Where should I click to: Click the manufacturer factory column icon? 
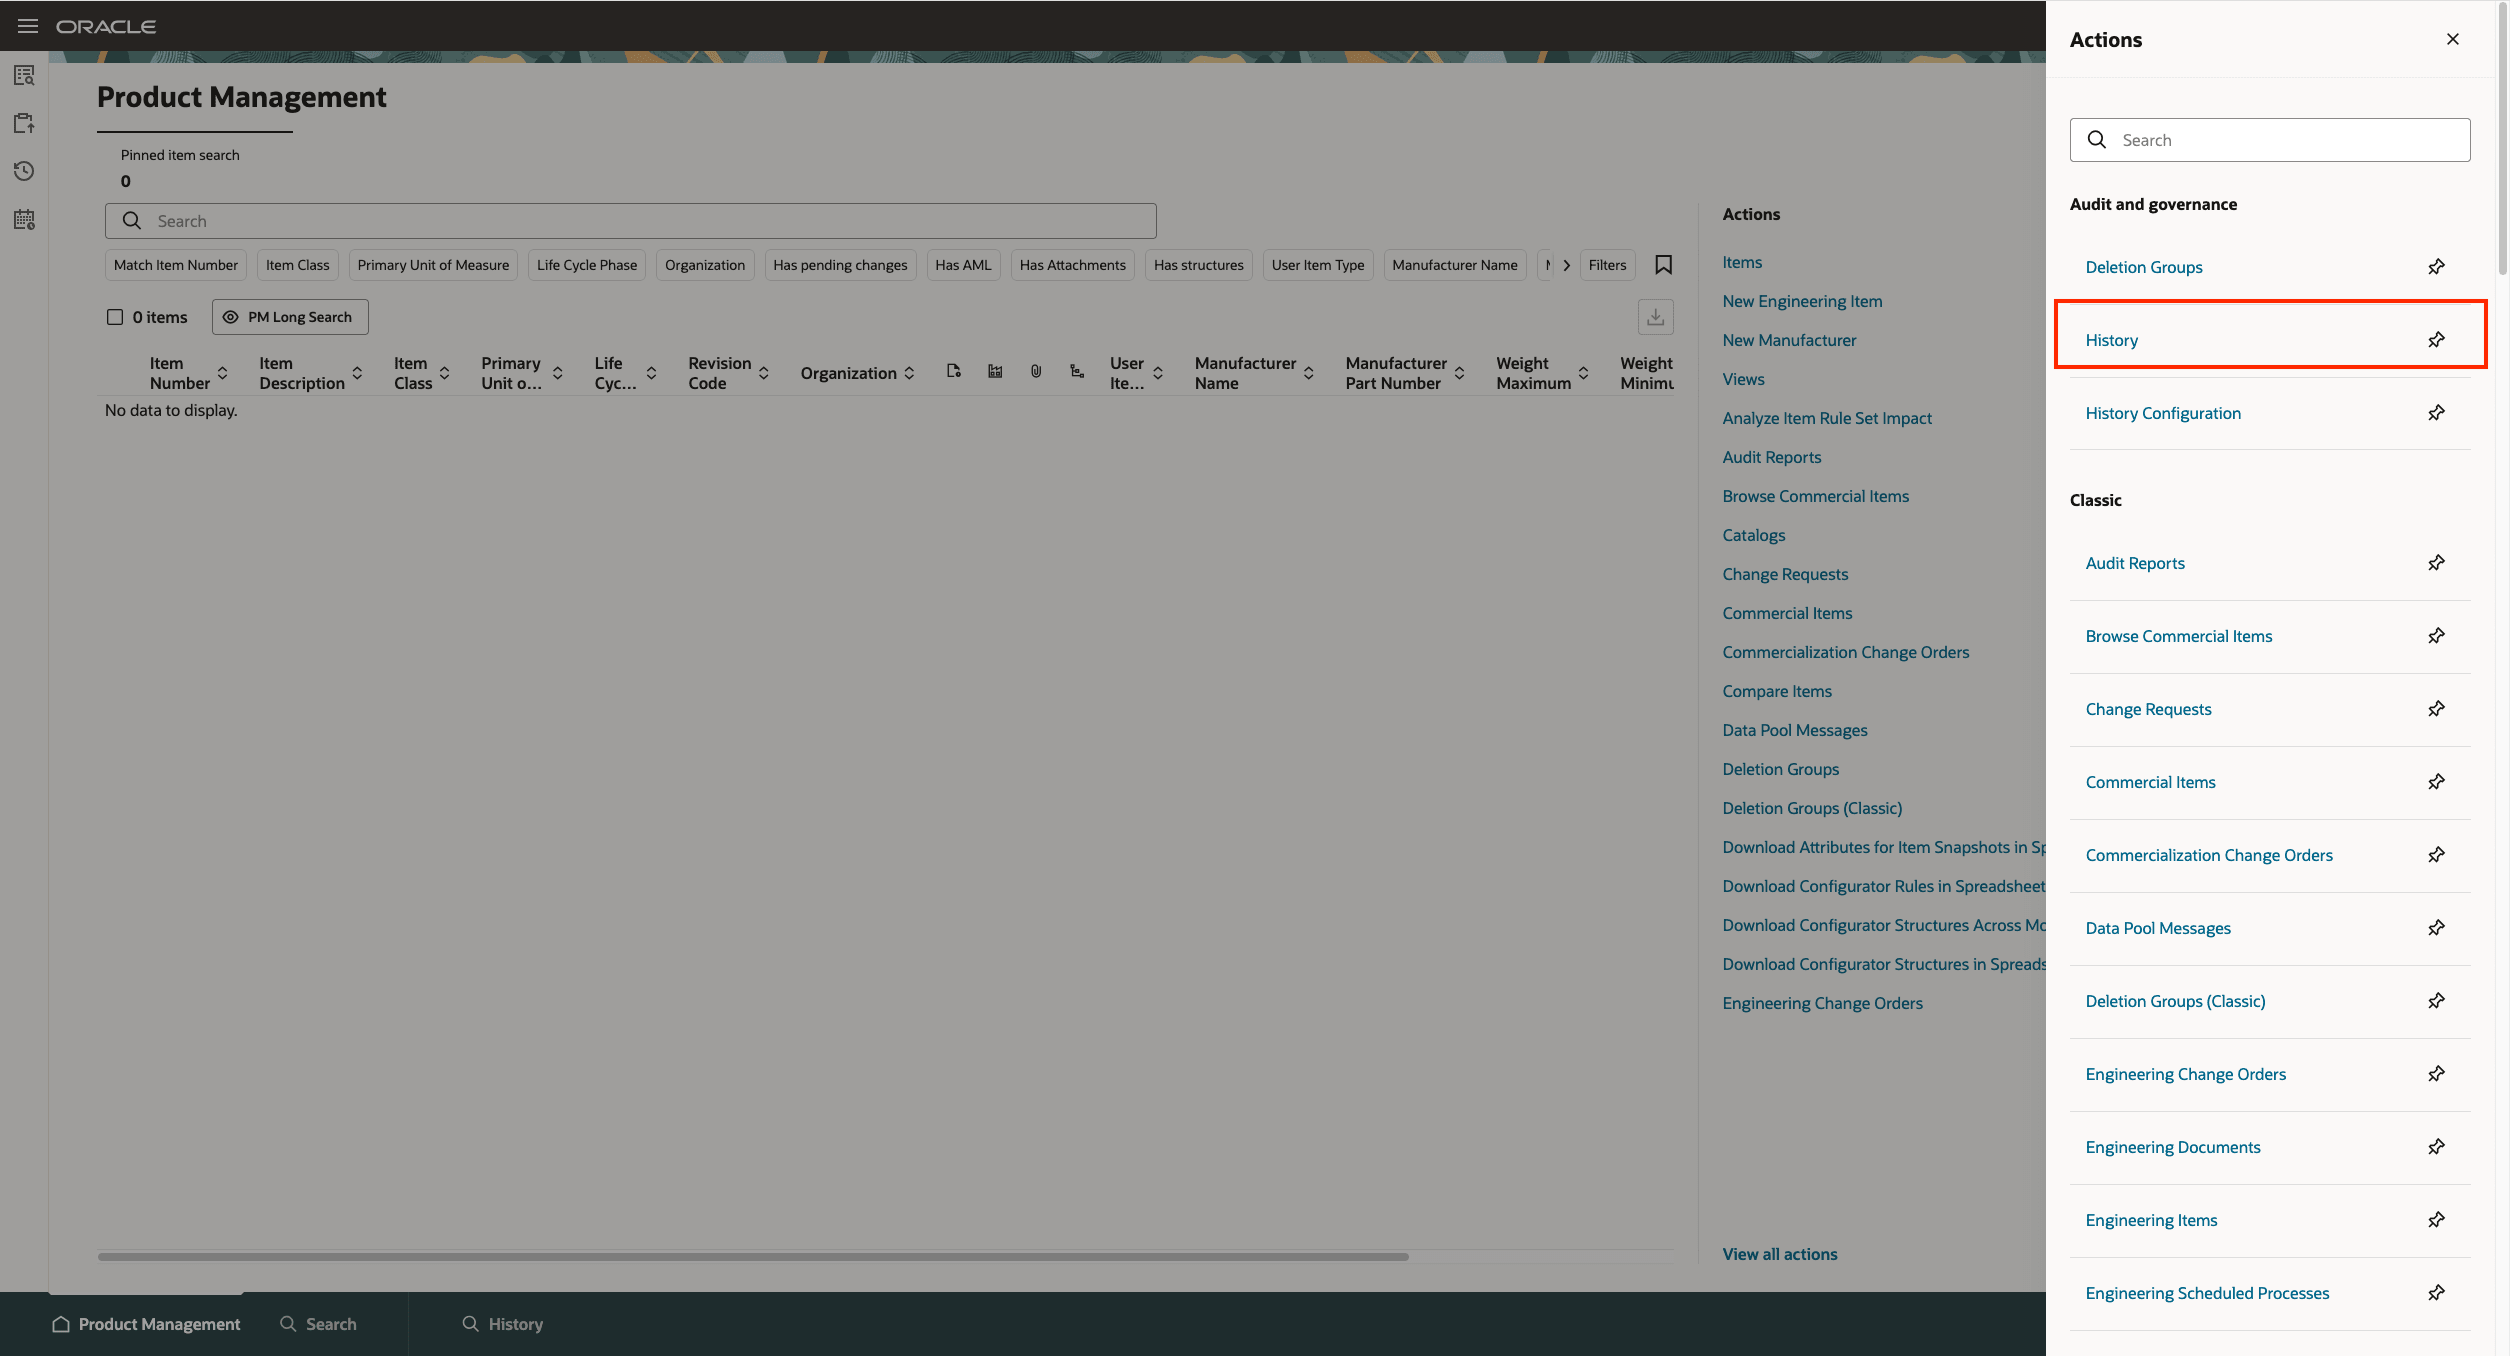coord(995,370)
